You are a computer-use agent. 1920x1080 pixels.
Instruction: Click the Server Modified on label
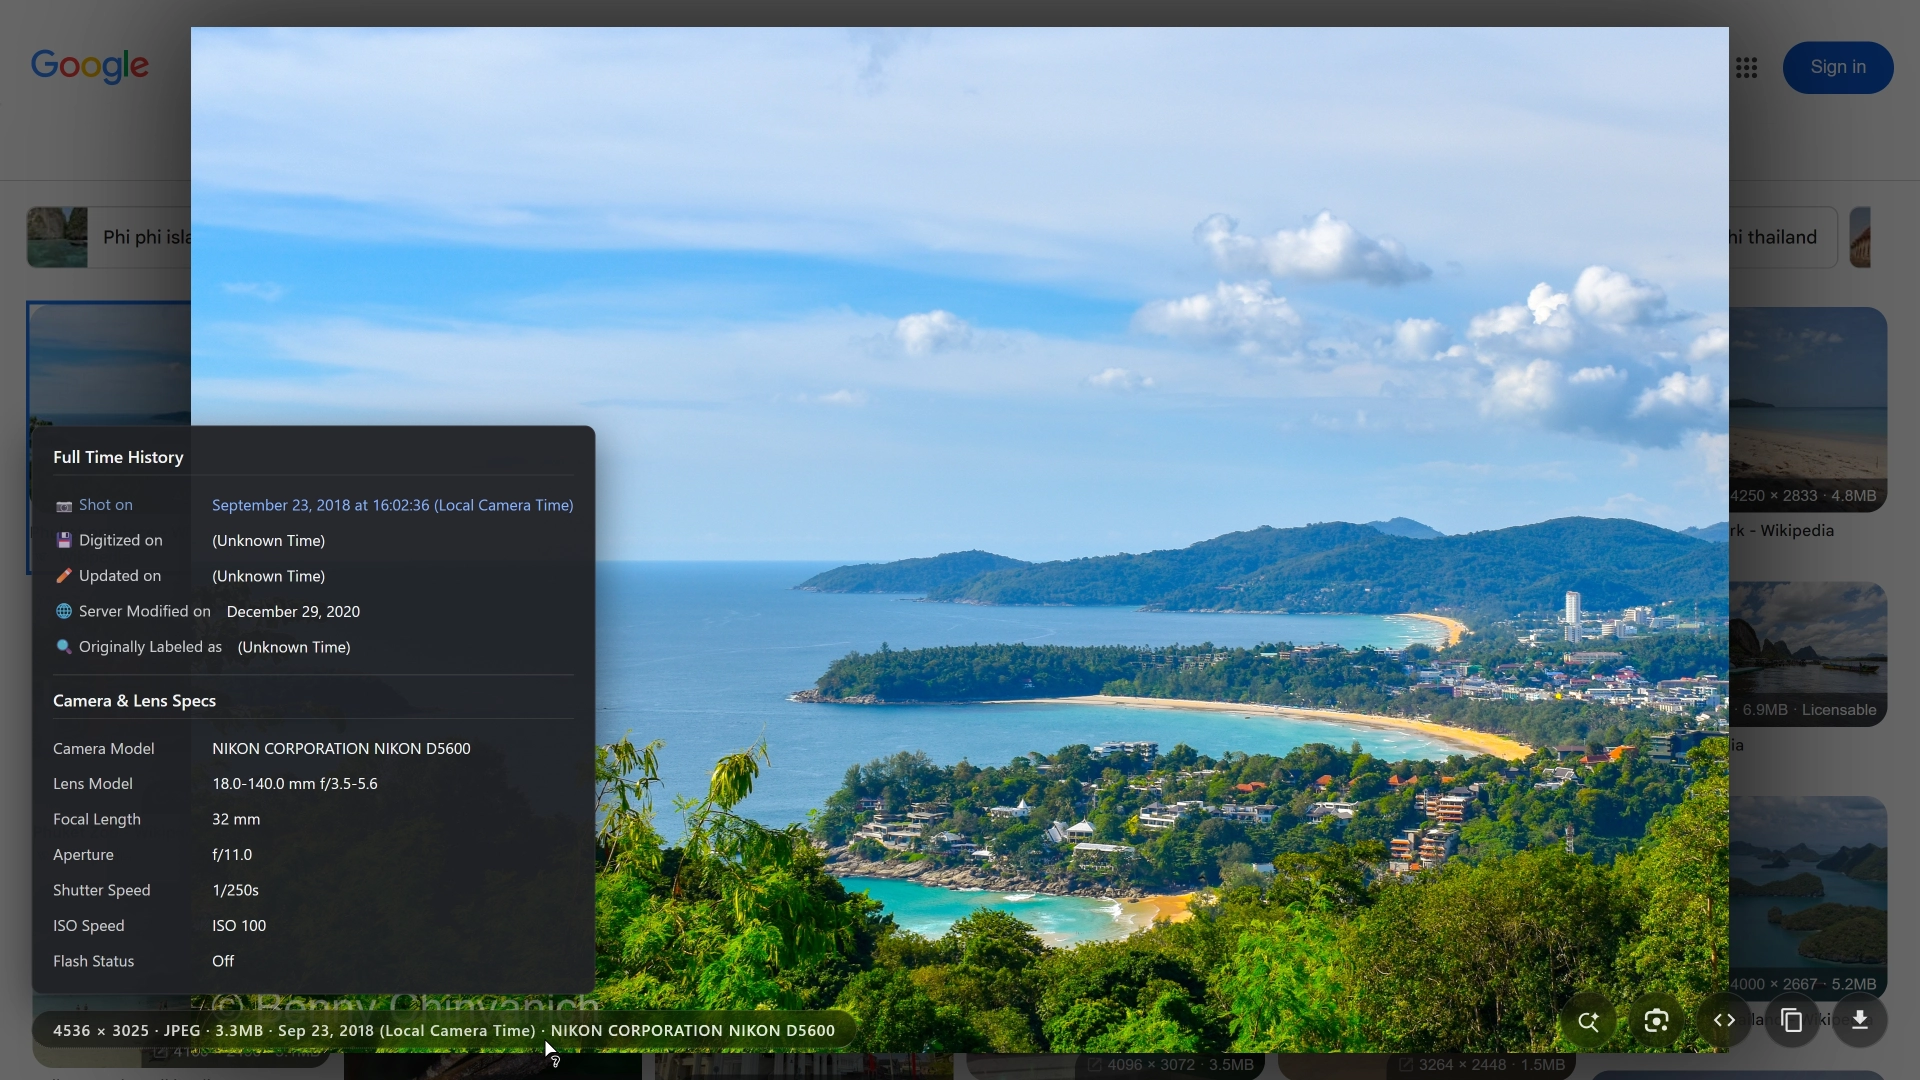pos(145,611)
